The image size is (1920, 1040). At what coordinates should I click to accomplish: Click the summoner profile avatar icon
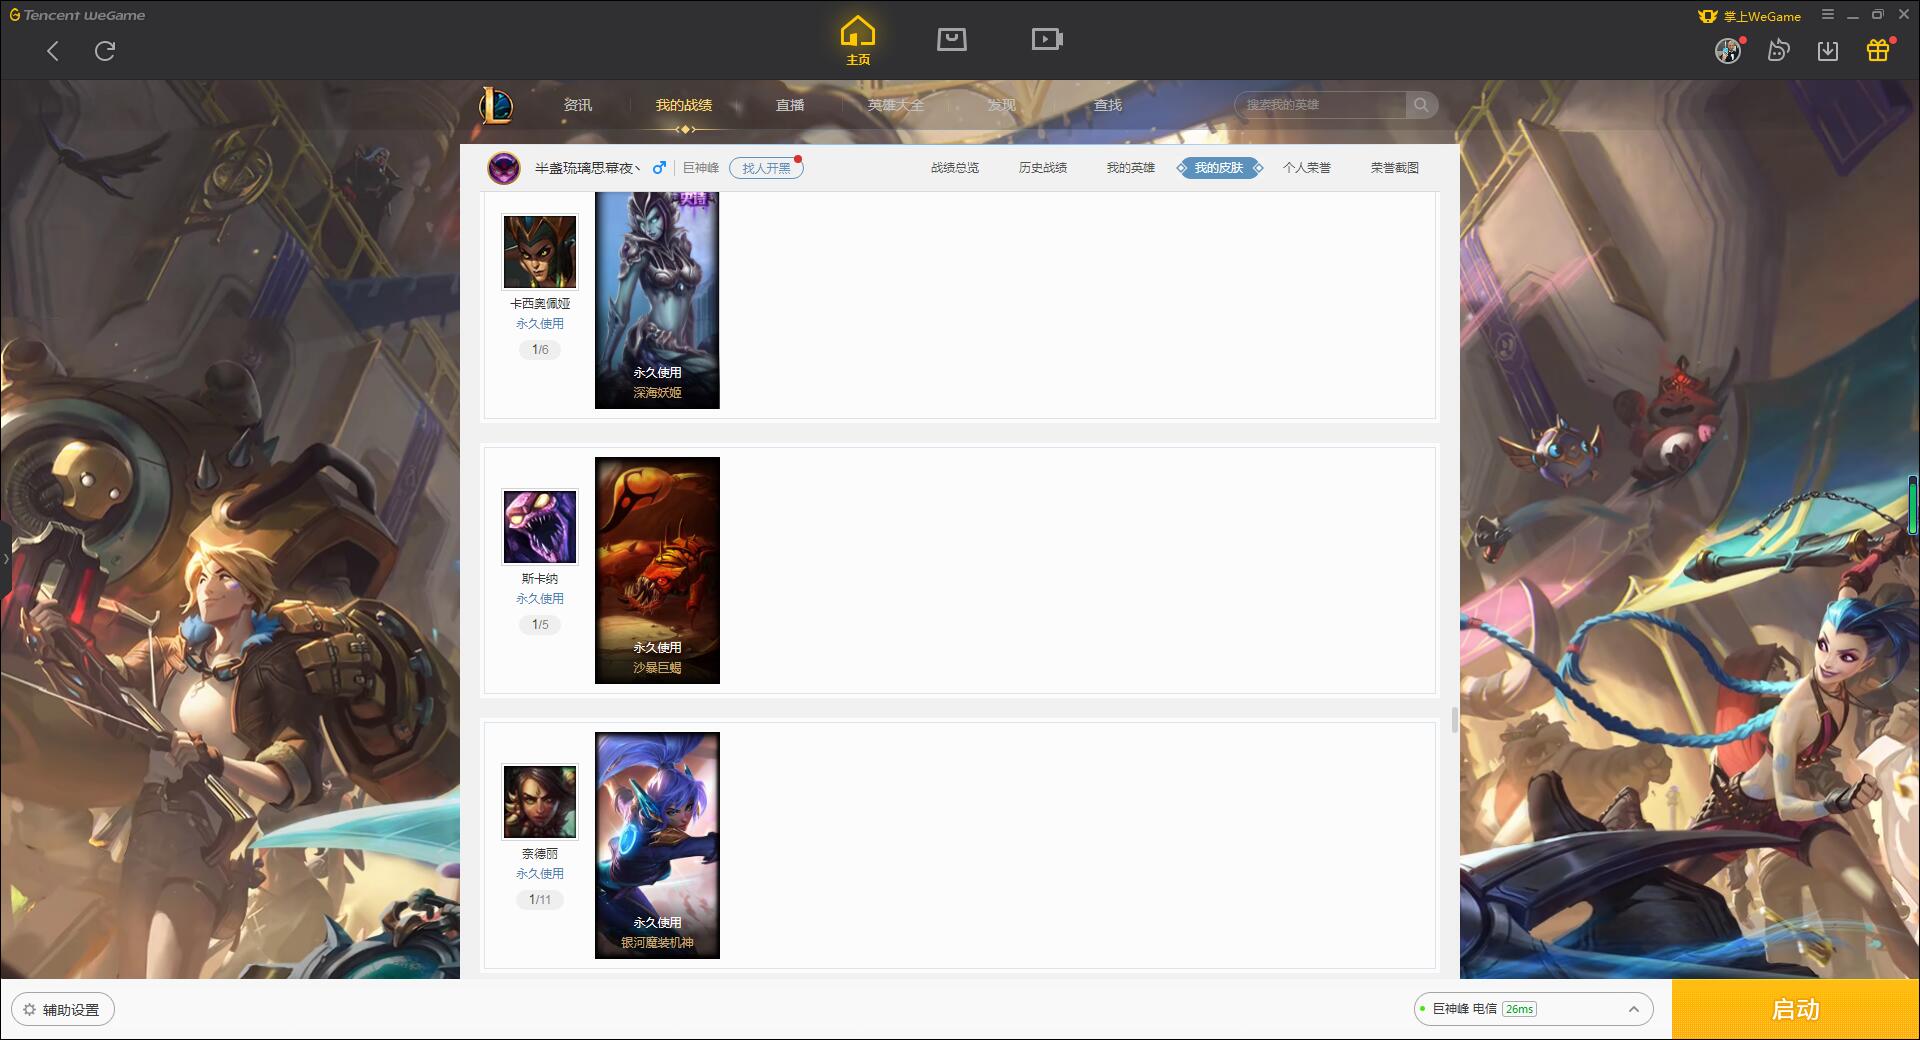[504, 168]
